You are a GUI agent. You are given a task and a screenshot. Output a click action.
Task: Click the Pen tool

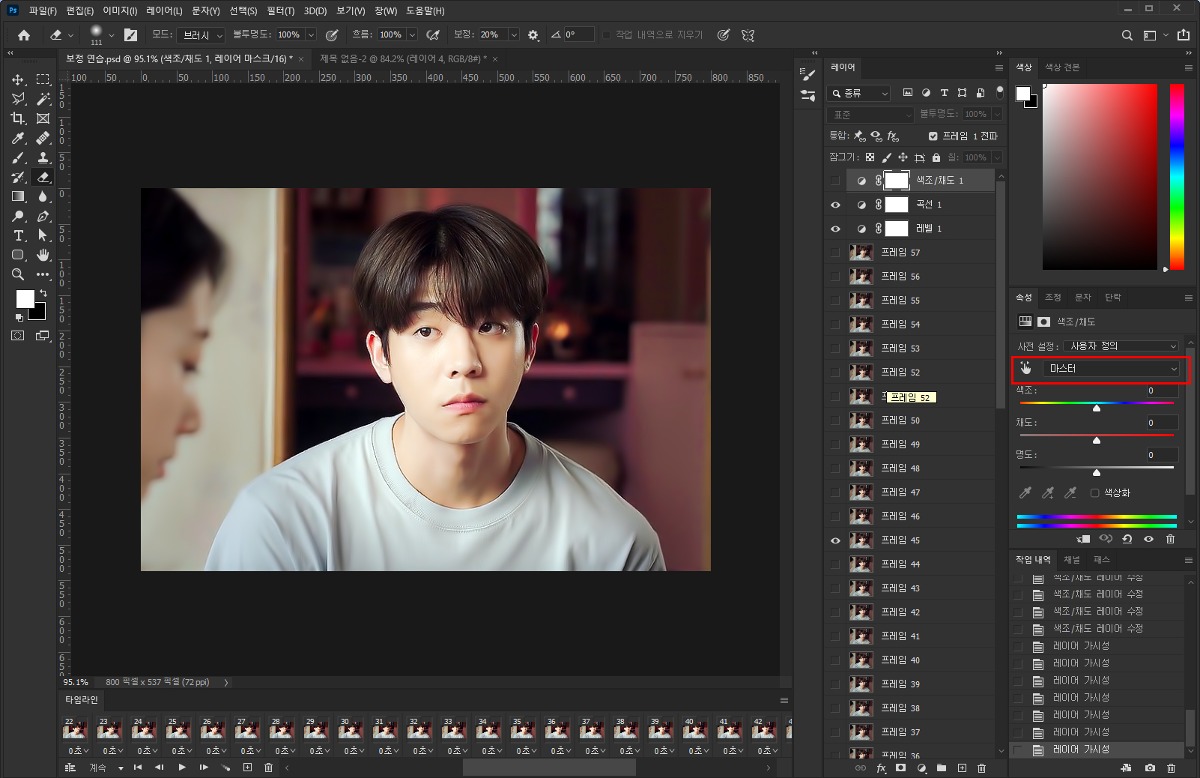(43, 216)
